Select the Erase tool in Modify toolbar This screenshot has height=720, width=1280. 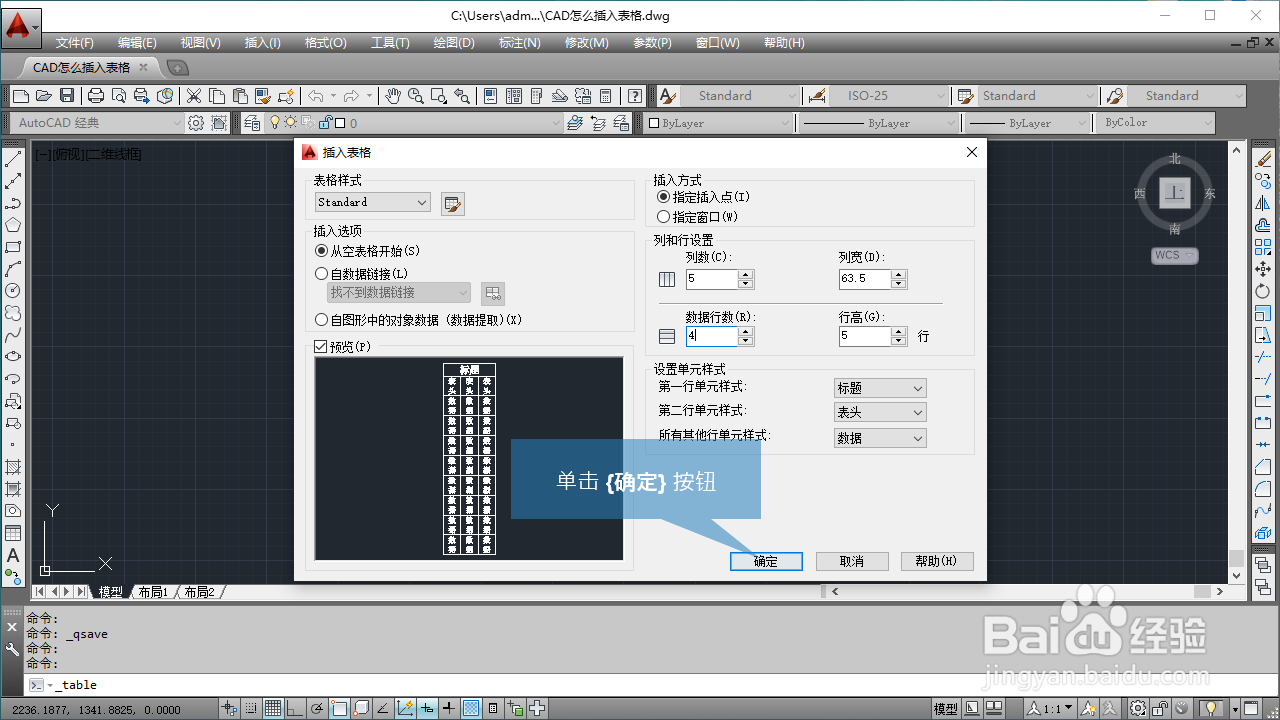pos(1263,159)
